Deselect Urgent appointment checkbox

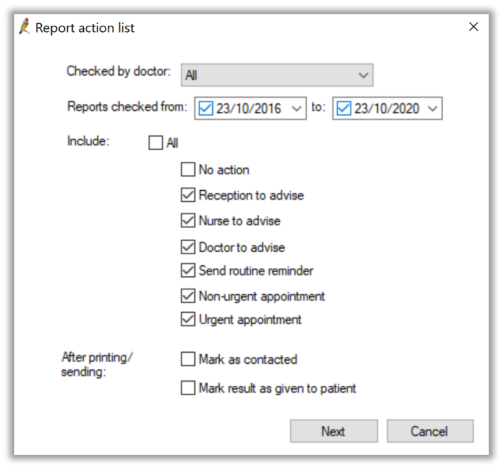pos(188,319)
